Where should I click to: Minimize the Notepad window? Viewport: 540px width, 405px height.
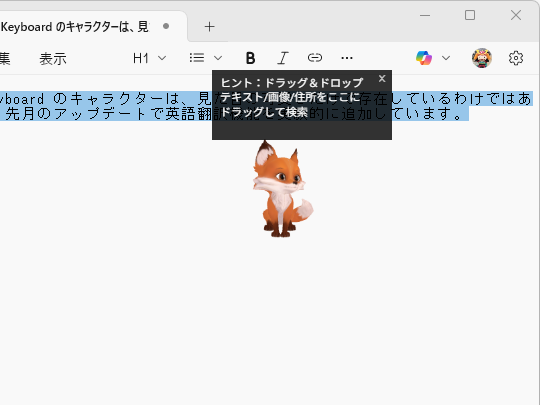pyautogui.click(x=425, y=15)
